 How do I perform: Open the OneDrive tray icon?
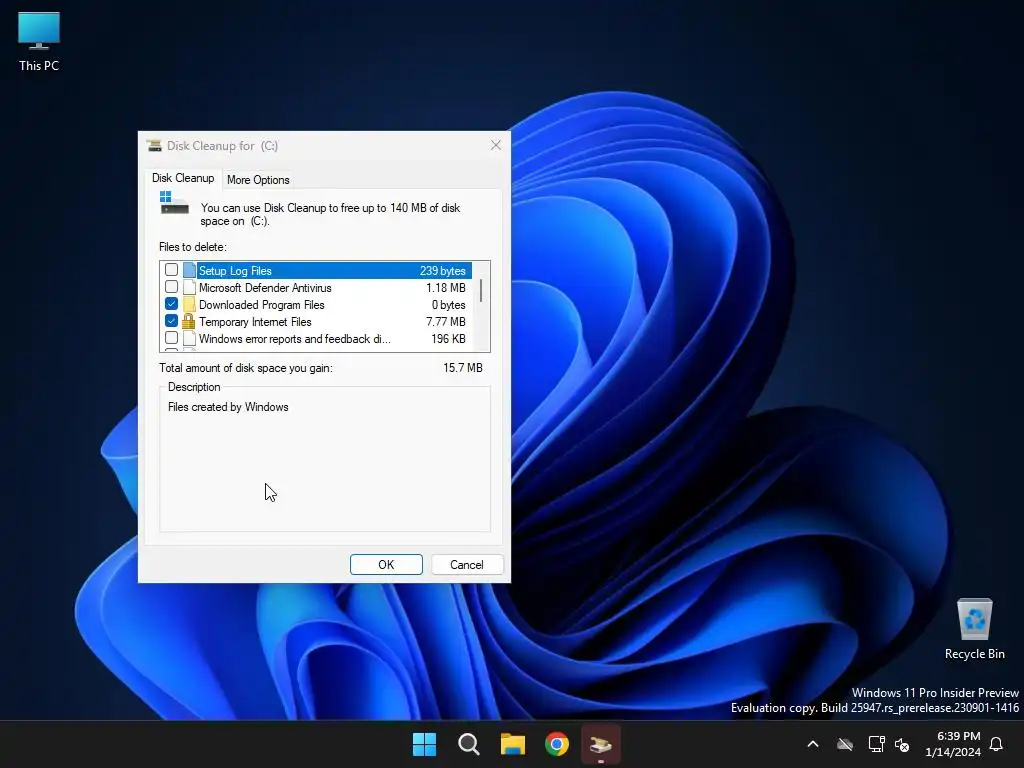(x=845, y=744)
